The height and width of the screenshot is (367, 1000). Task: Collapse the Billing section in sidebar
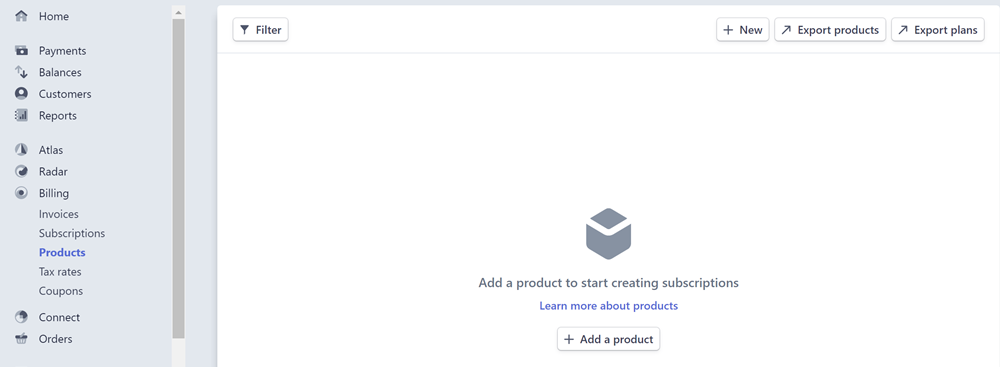coord(54,193)
